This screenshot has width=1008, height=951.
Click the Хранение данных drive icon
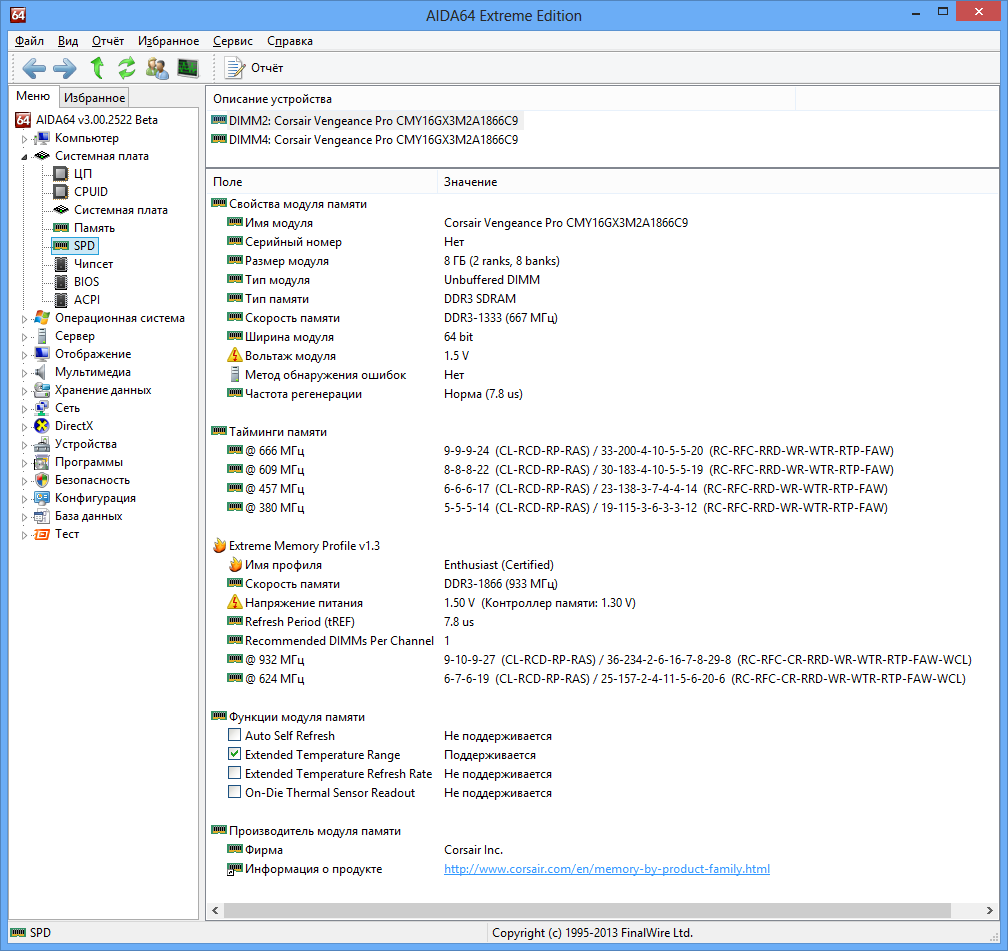pyautogui.click(x=42, y=390)
